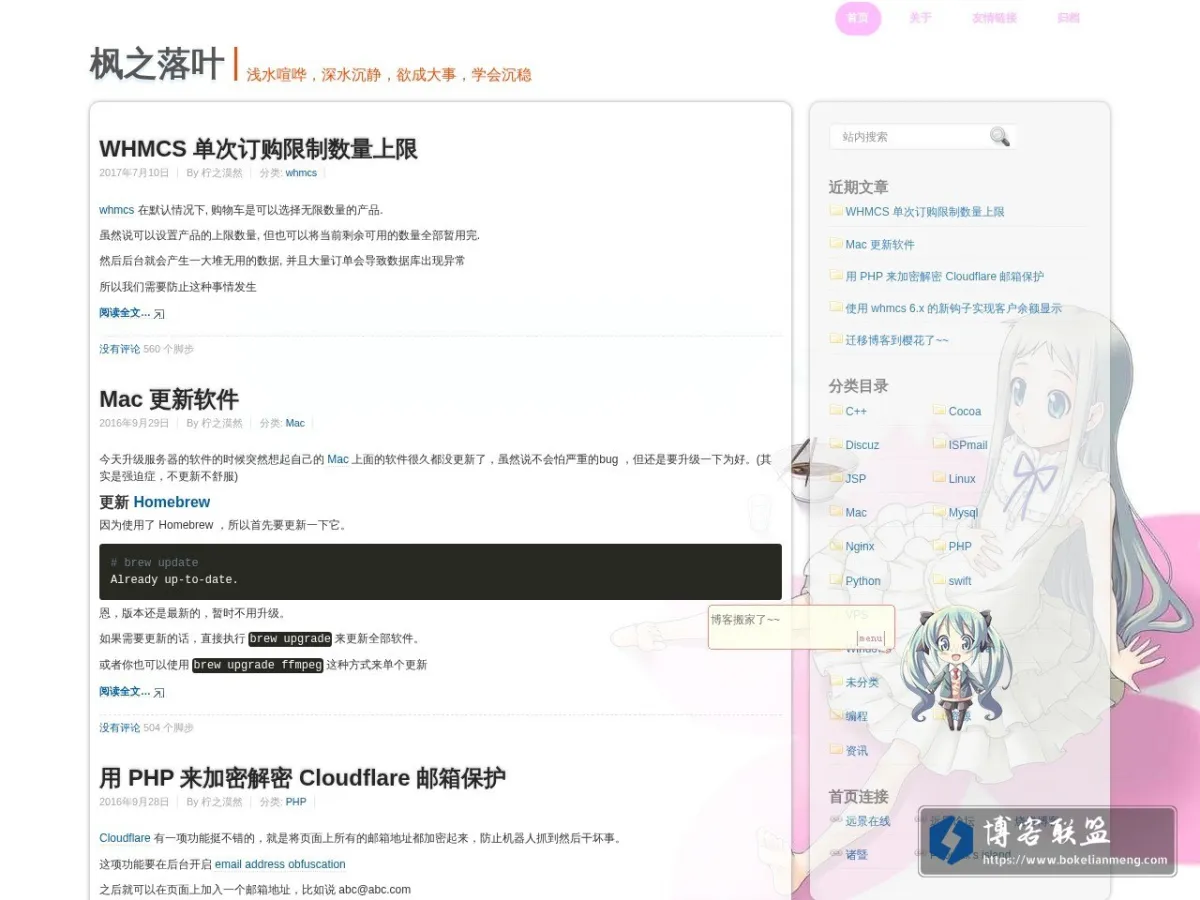Click folder icon beside C++ category
Image resolution: width=1200 pixels, height=900 pixels.
pos(836,410)
